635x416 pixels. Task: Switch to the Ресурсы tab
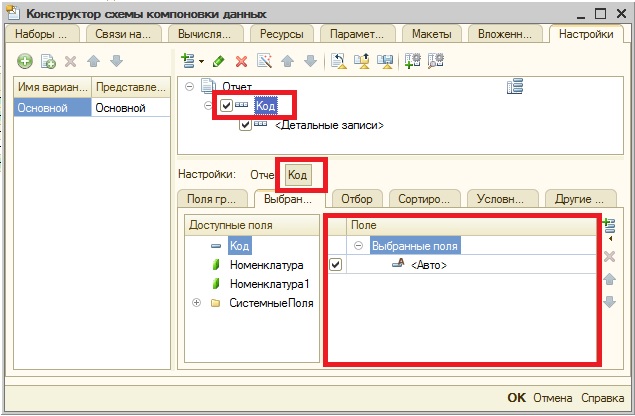[x=283, y=34]
